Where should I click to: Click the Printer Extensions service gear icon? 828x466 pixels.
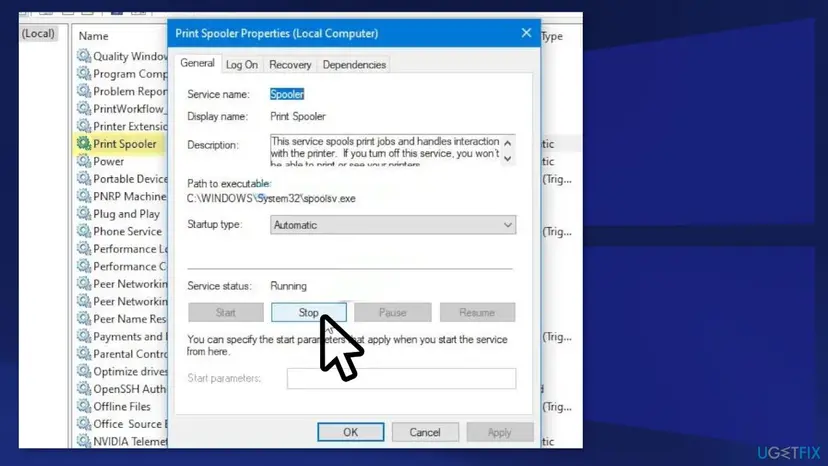coord(83,125)
